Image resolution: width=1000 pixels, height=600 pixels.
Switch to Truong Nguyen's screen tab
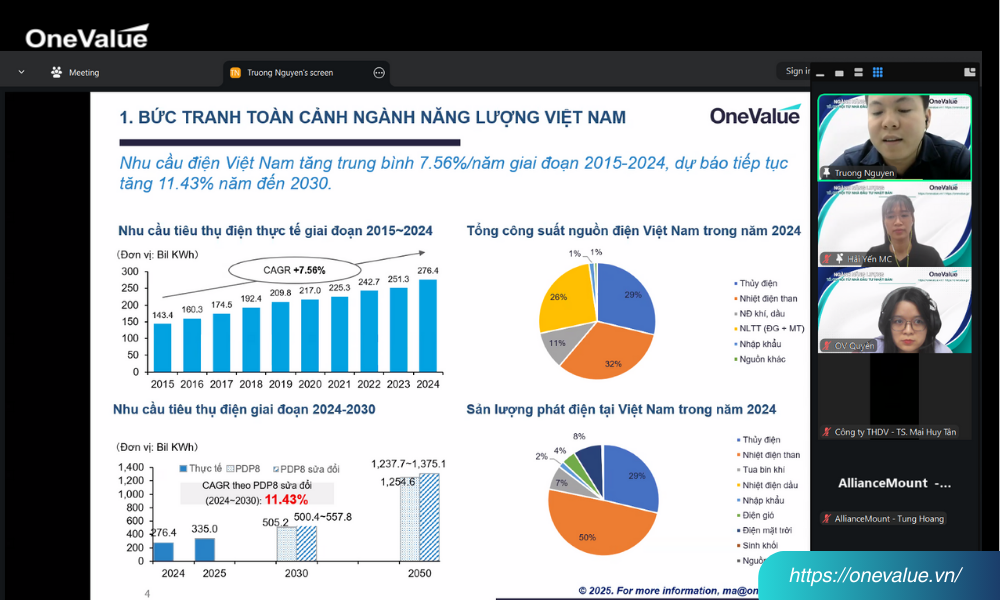click(x=290, y=72)
